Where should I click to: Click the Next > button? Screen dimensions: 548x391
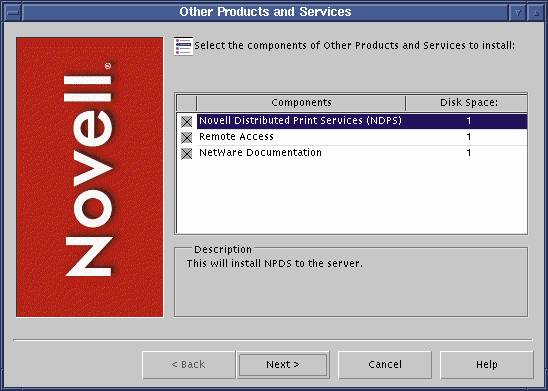coord(283,365)
